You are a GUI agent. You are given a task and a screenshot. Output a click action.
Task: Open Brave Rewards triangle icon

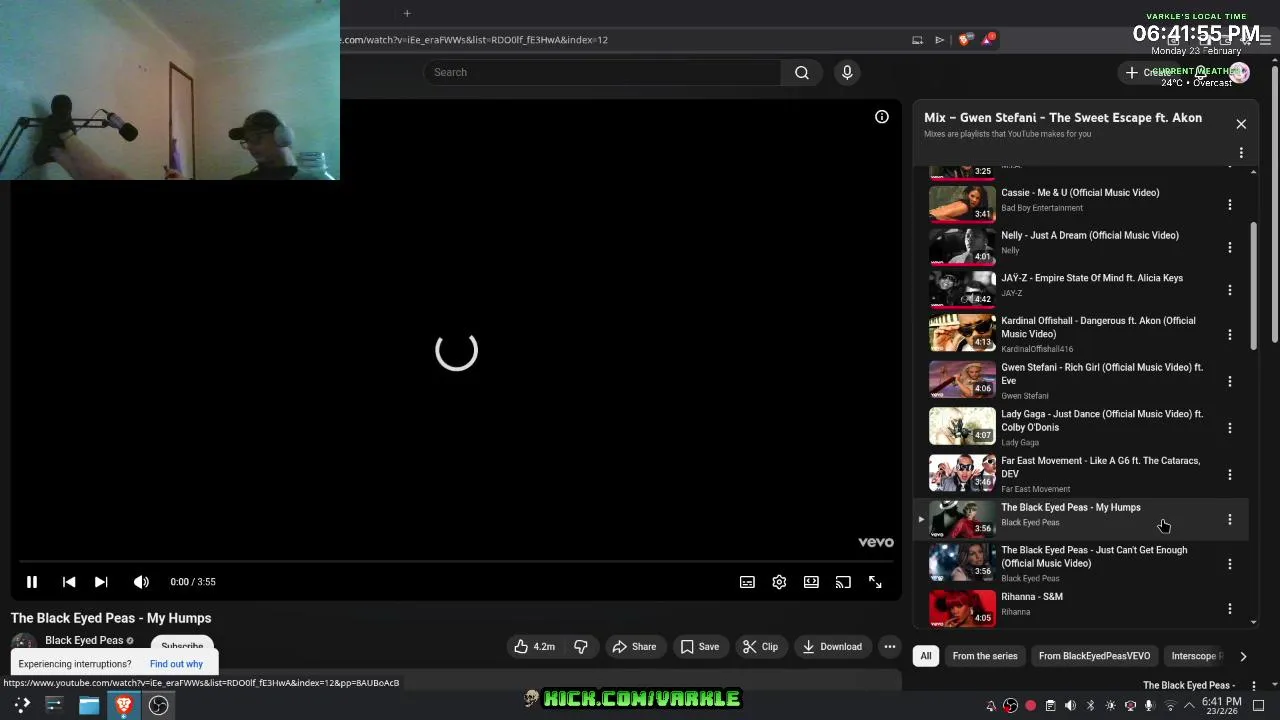tap(988, 40)
